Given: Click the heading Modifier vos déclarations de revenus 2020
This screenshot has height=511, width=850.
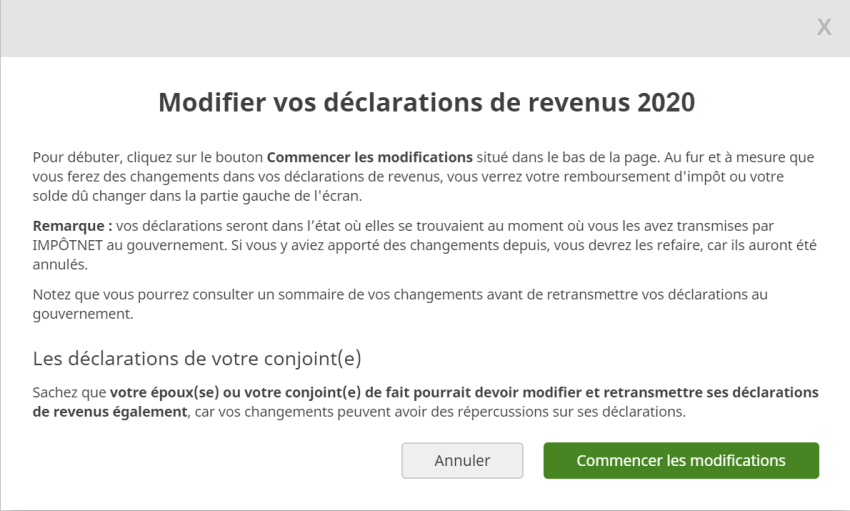Looking at the screenshot, I should pos(426,104).
